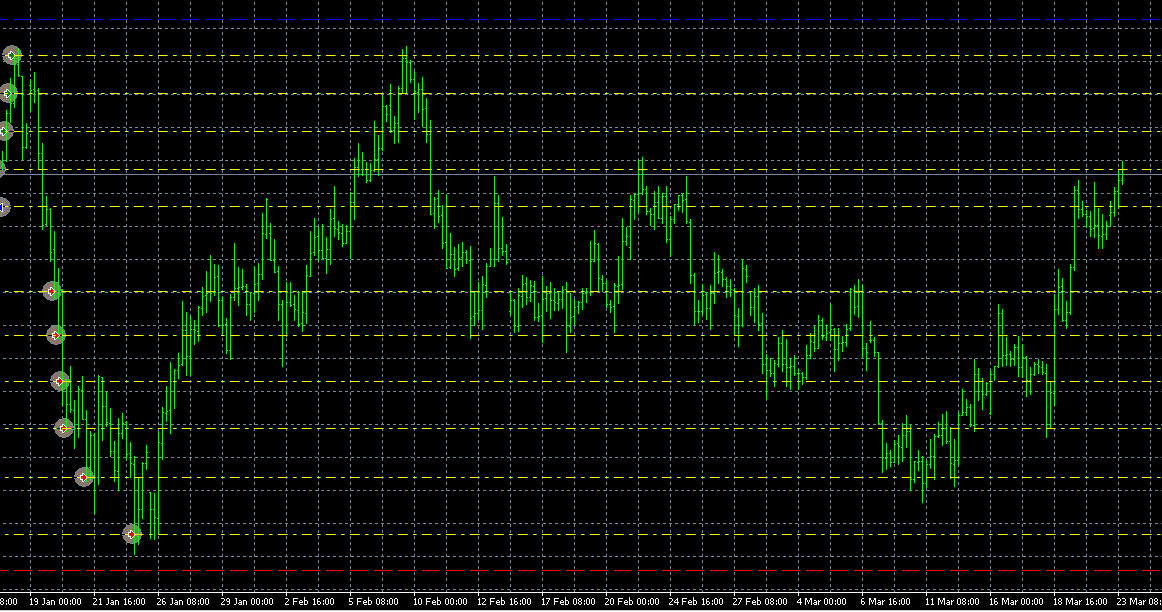
Task: Select second red arrow marker from top
Action: pyautogui.click(x=56, y=336)
